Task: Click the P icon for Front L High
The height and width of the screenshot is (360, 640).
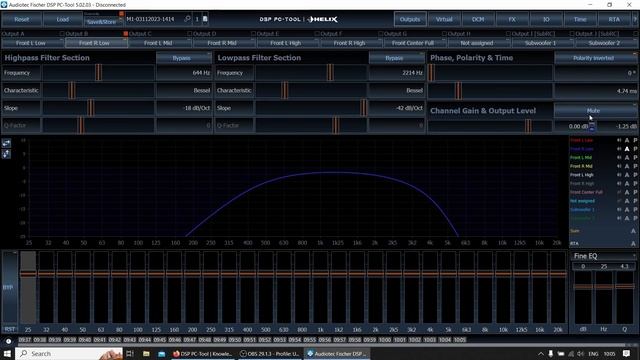Action: click(635, 175)
